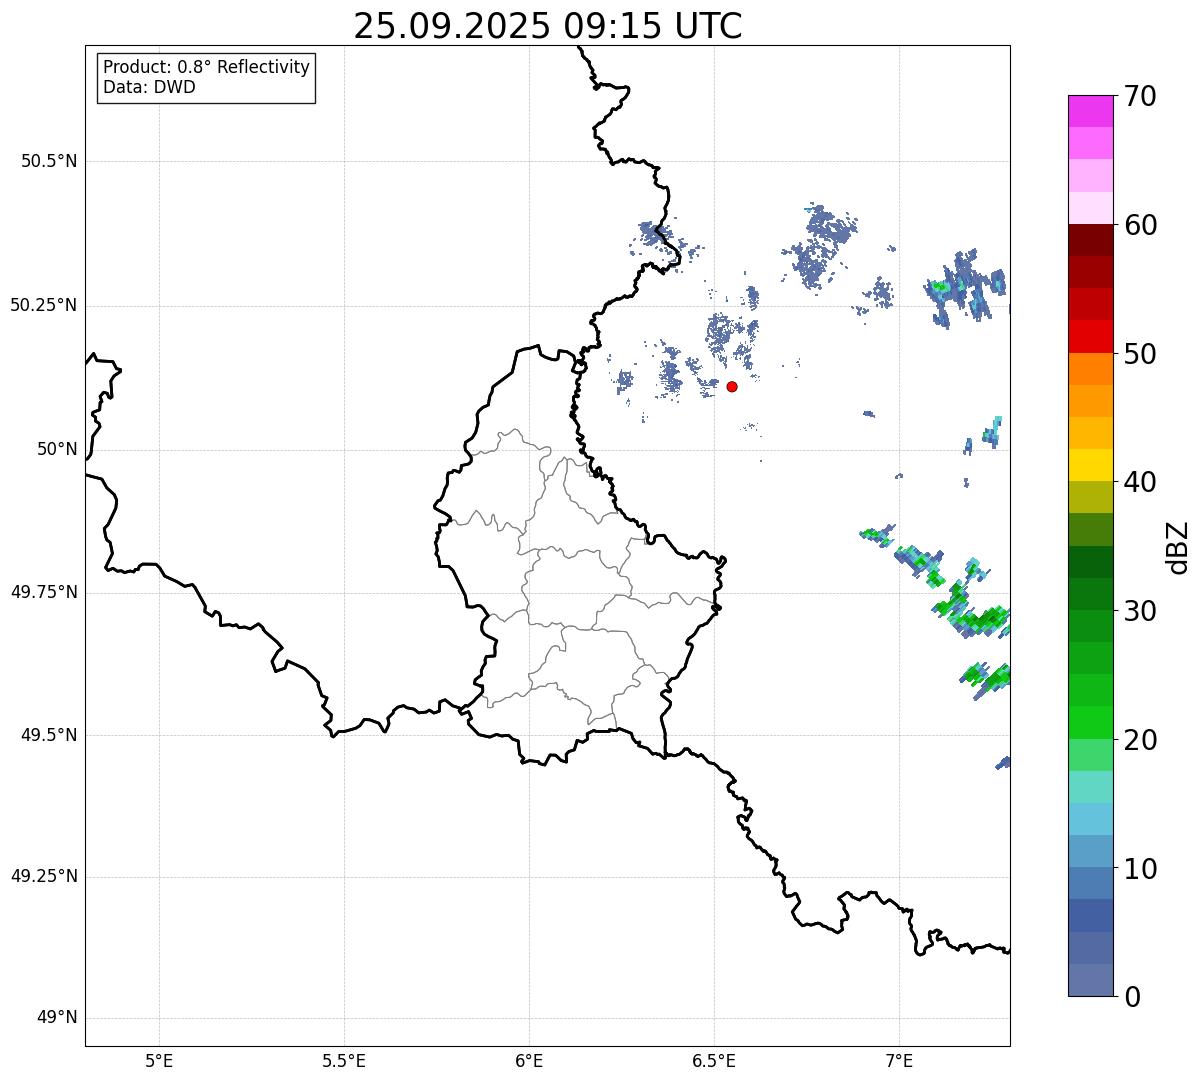Click the 49°N latitude label
The image size is (1202, 1081).
pyautogui.click(x=58, y=1018)
